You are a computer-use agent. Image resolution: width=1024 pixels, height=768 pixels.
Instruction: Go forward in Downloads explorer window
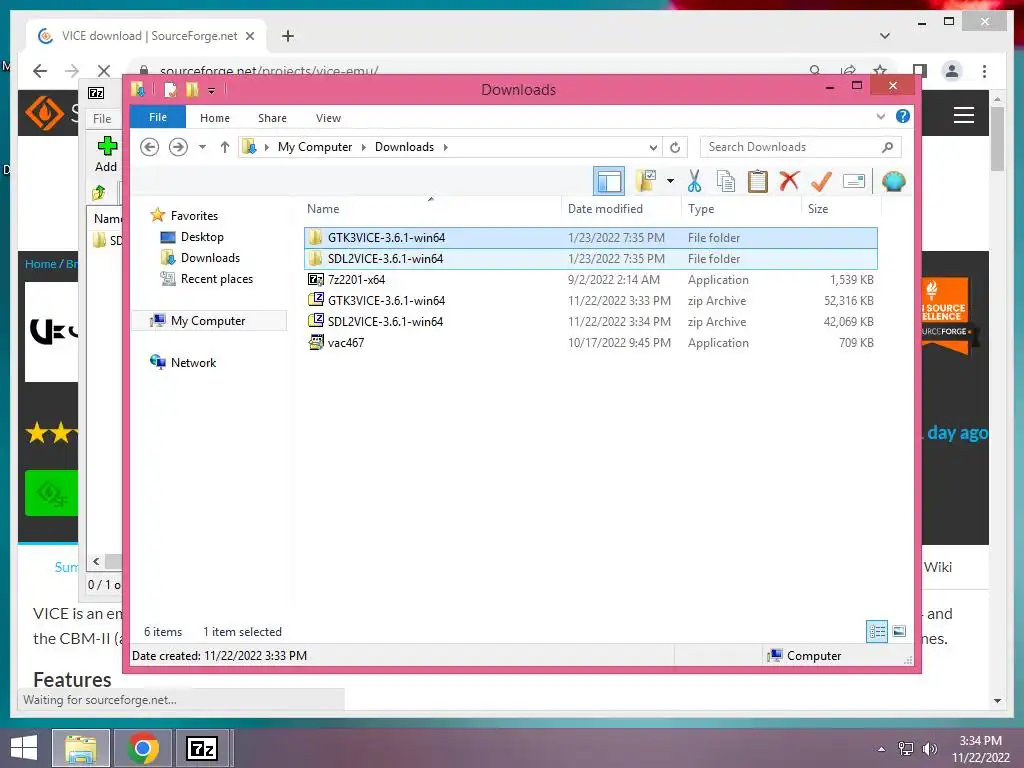coord(178,147)
